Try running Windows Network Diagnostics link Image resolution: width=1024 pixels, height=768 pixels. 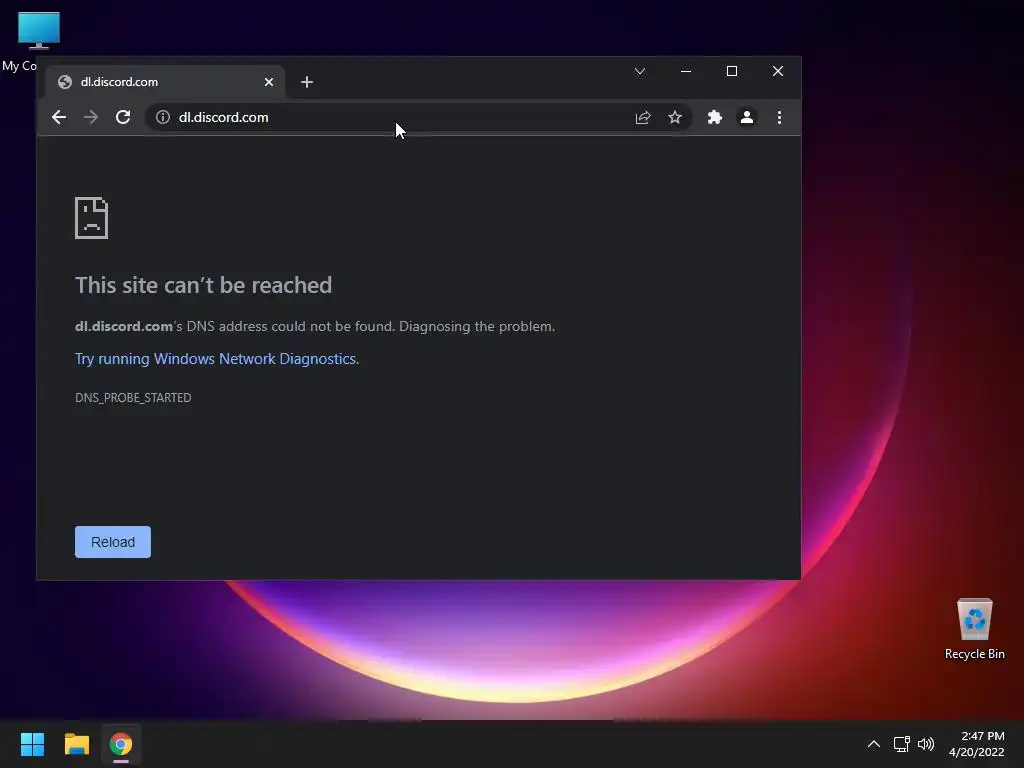pyautogui.click(x=216, y=359)
